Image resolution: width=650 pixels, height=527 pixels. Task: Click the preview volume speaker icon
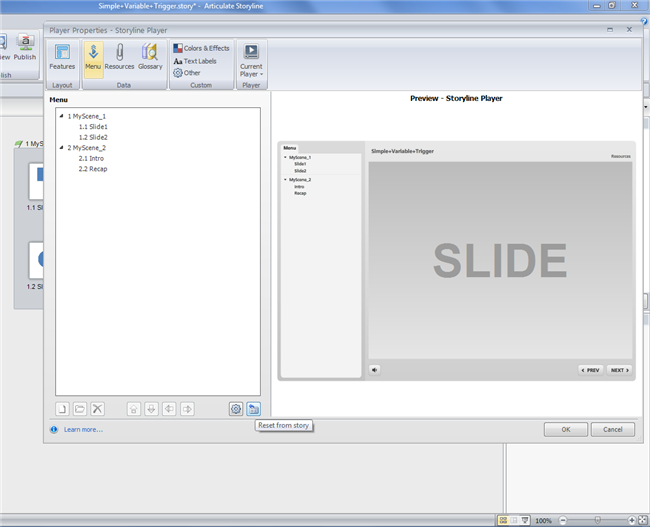tap(375, 370)
